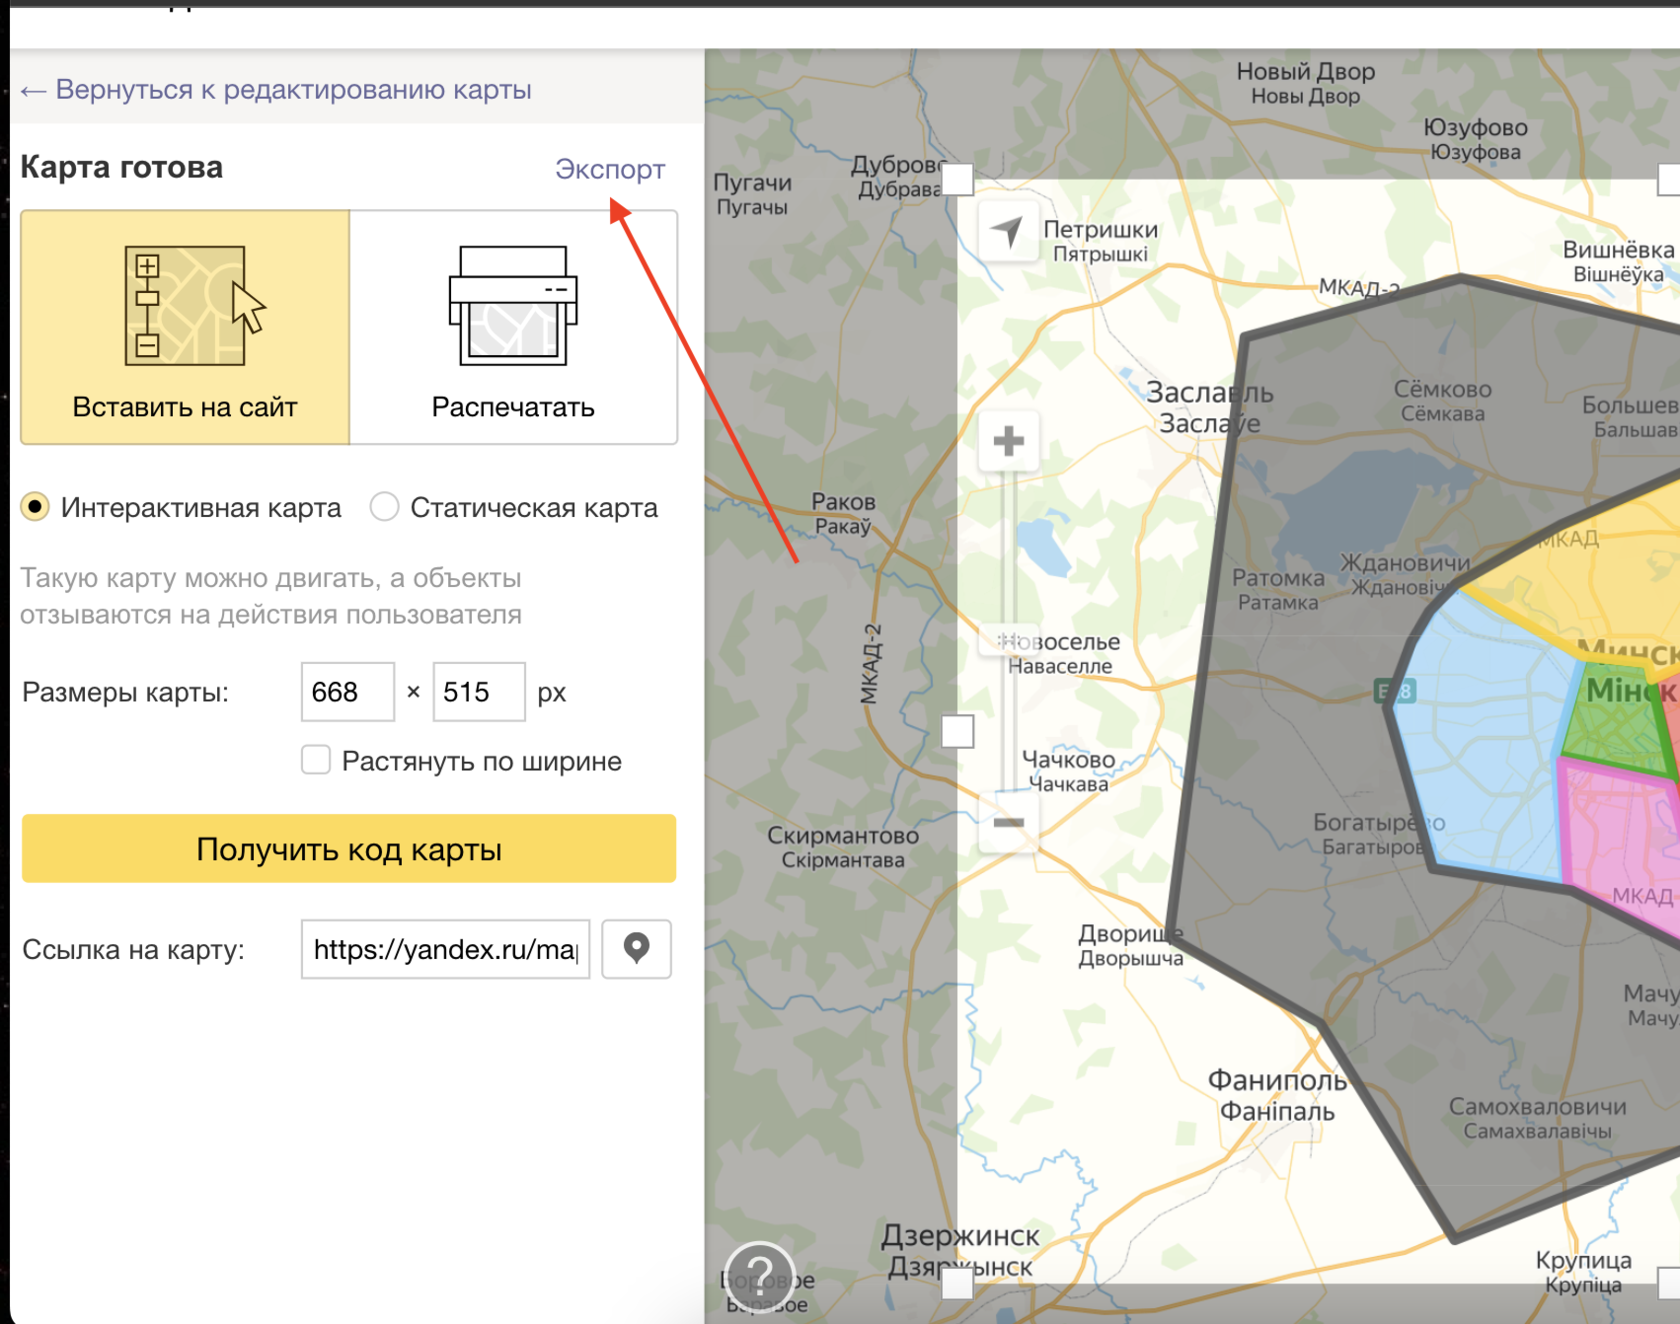The height and width of the screenshot is (1324, 1680).
Task: Go back via Вернуться к редактированию карты
Action: pos(277,90)
